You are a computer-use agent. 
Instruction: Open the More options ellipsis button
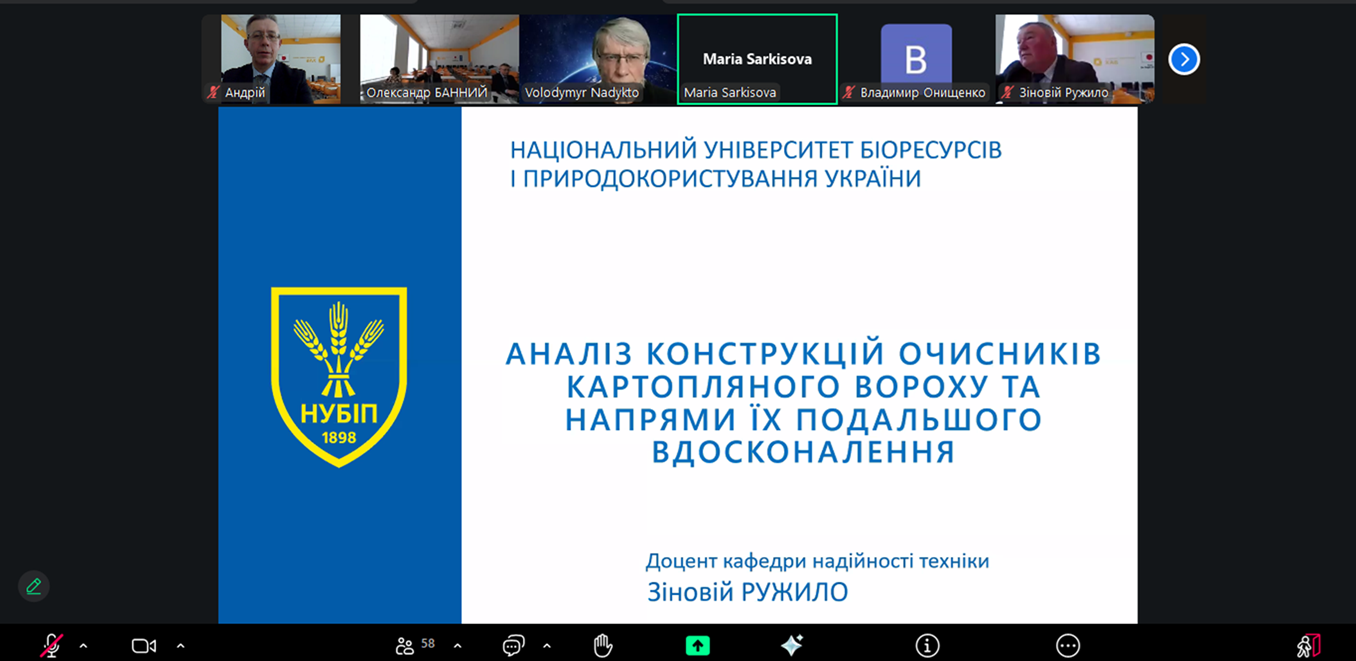[x=1068, y=646]
